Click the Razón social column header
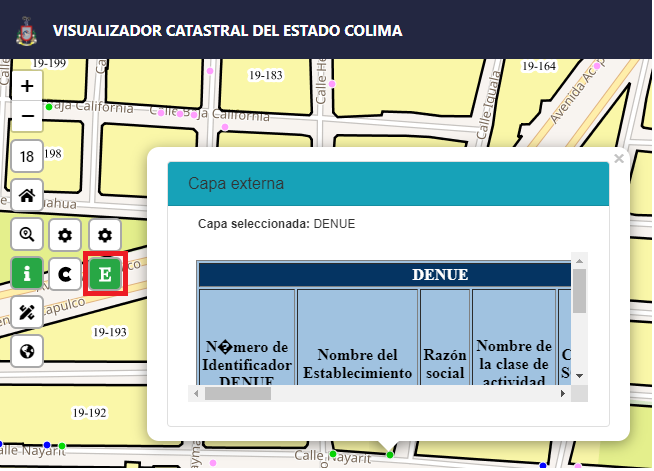 (x=445, y=364)
